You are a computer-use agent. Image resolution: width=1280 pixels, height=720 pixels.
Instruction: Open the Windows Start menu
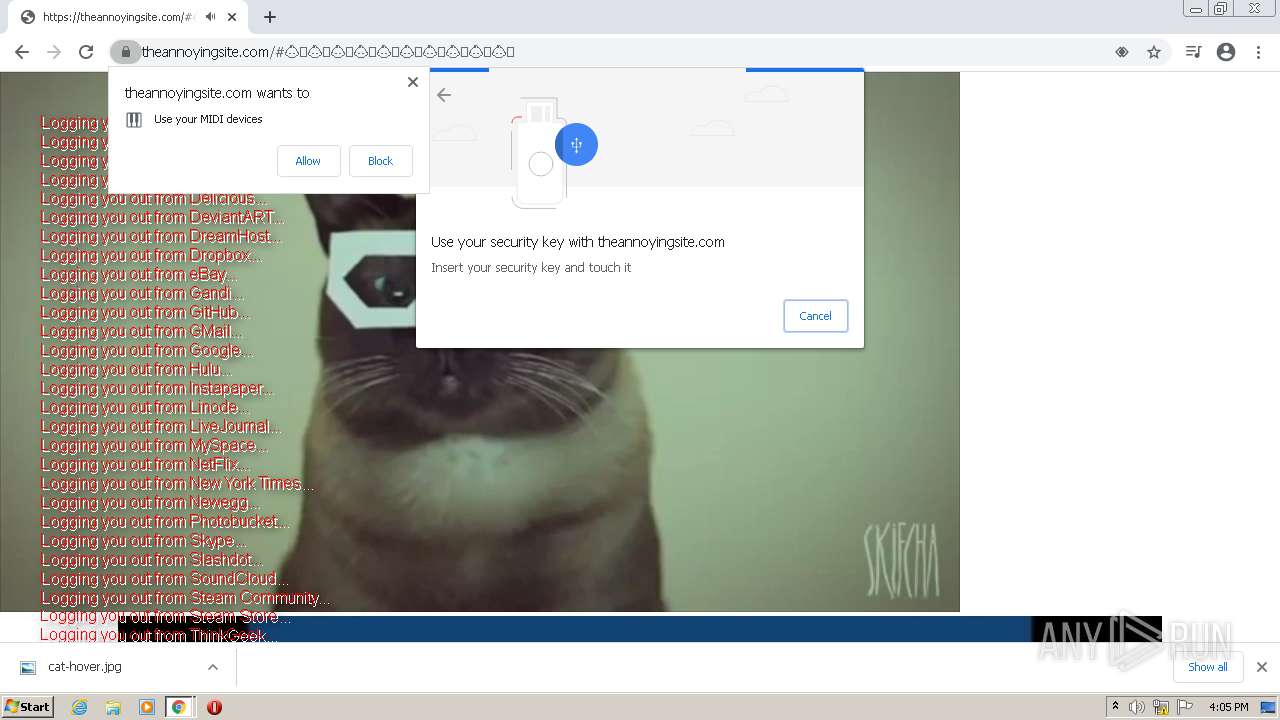pyautogui.click(x=27, y=707)
